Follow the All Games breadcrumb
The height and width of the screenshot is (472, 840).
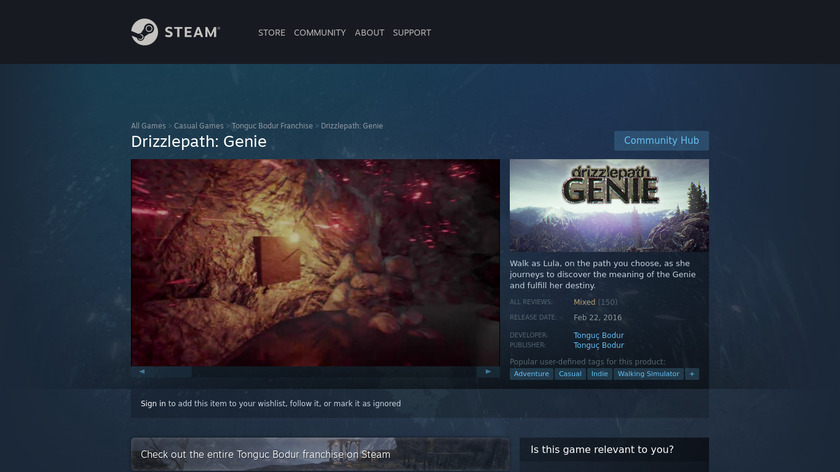(148, 126)
